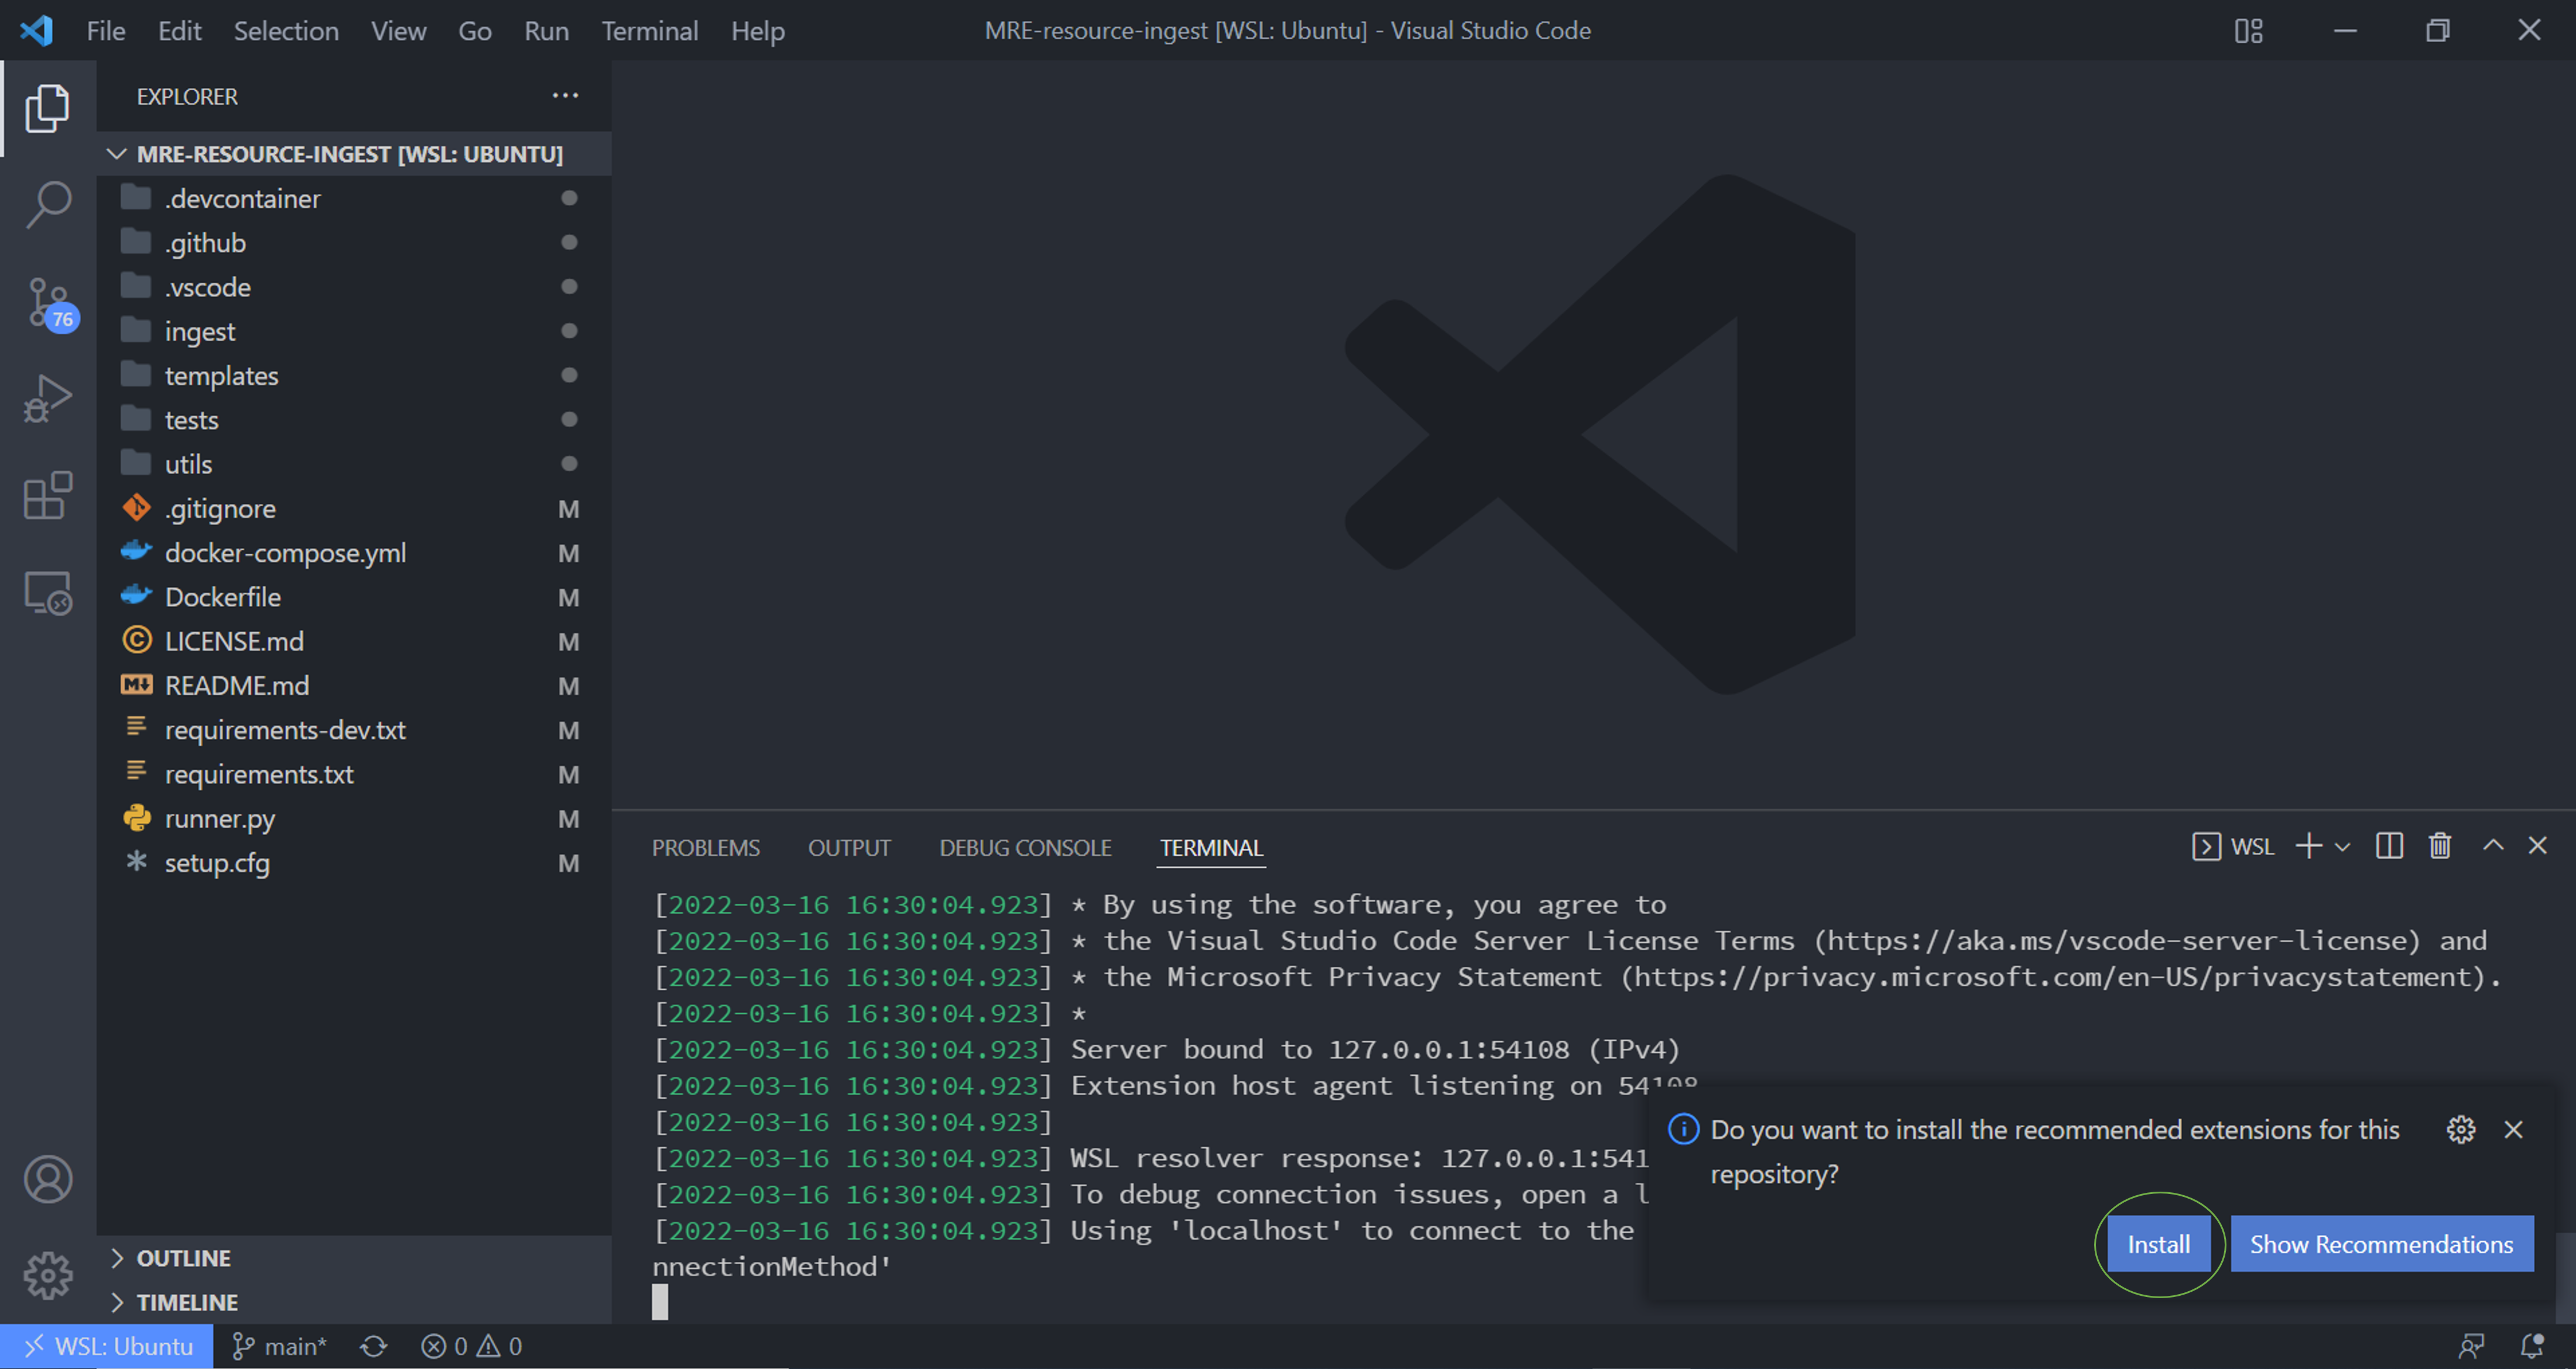
Task: Dismiss the recommended extensions notification
Action: click(x=2513, y=1130)
